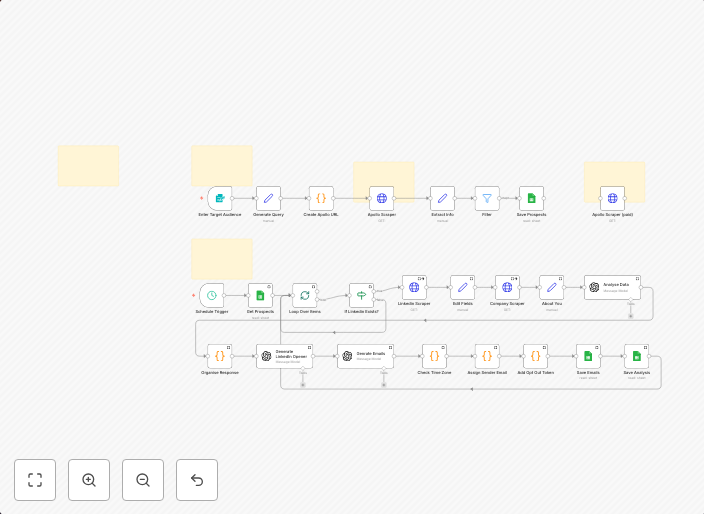Select the Apollo Scraper (paid) node
This screenshot has width=704, height=514.
coord(612,198)
